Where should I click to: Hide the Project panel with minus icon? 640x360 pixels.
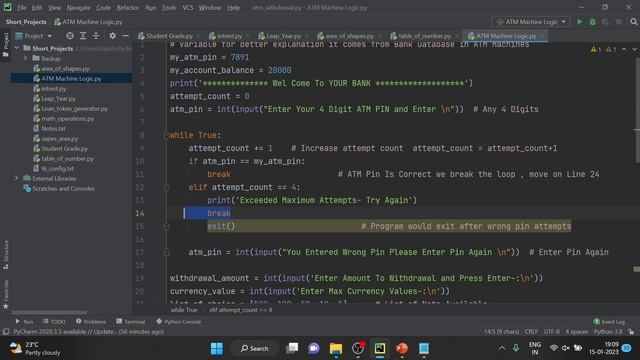125,36
